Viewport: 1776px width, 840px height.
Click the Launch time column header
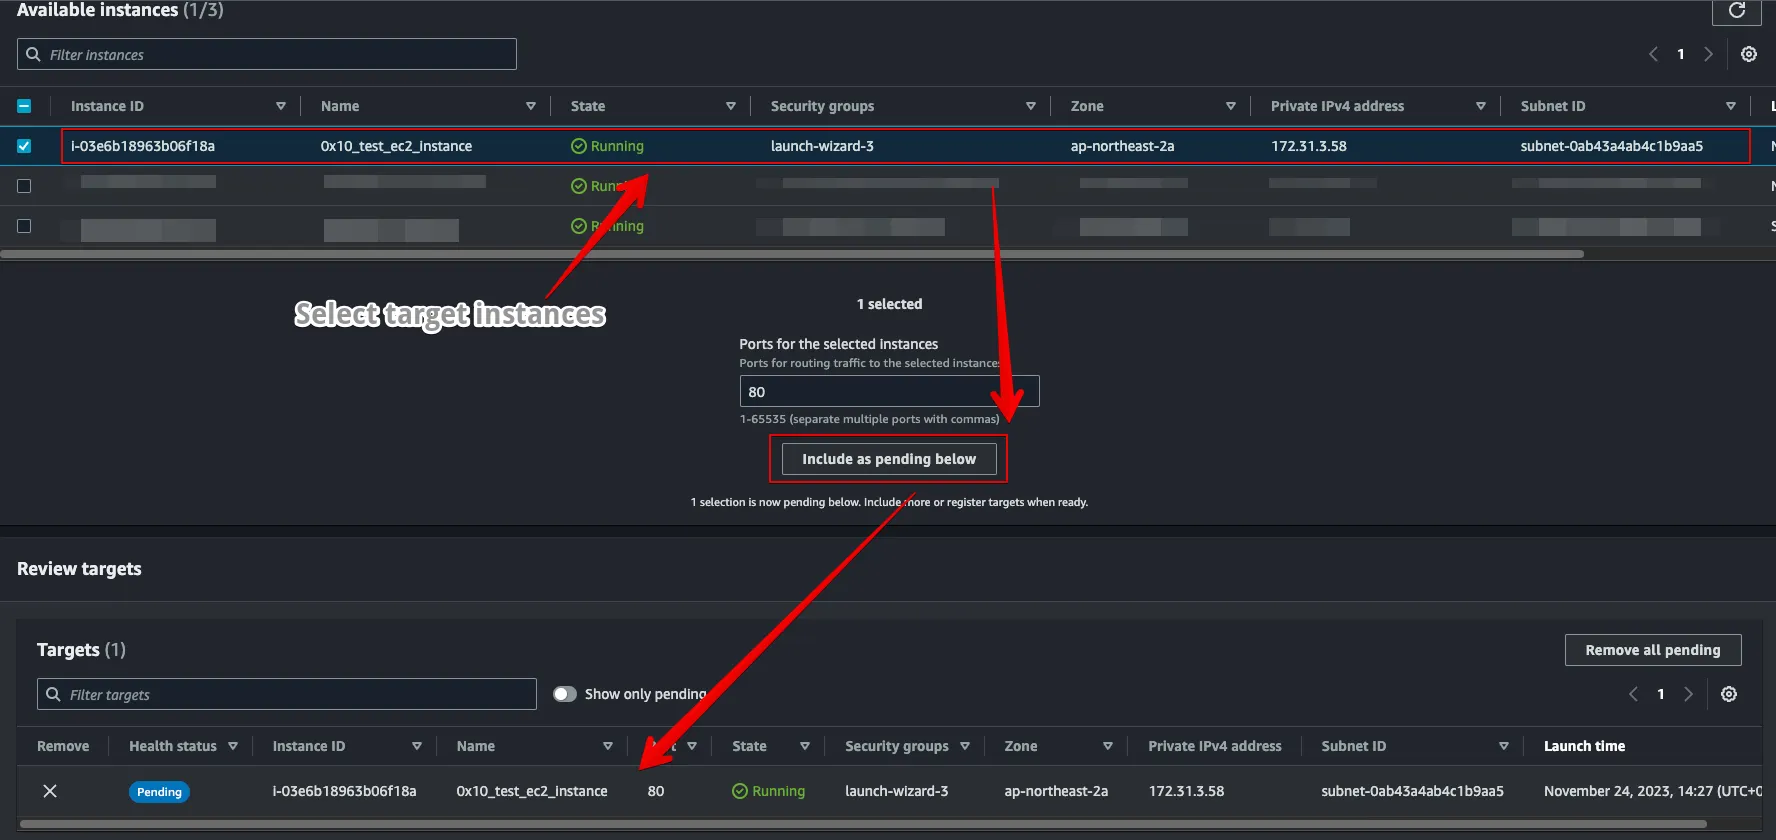point(1584,746)
